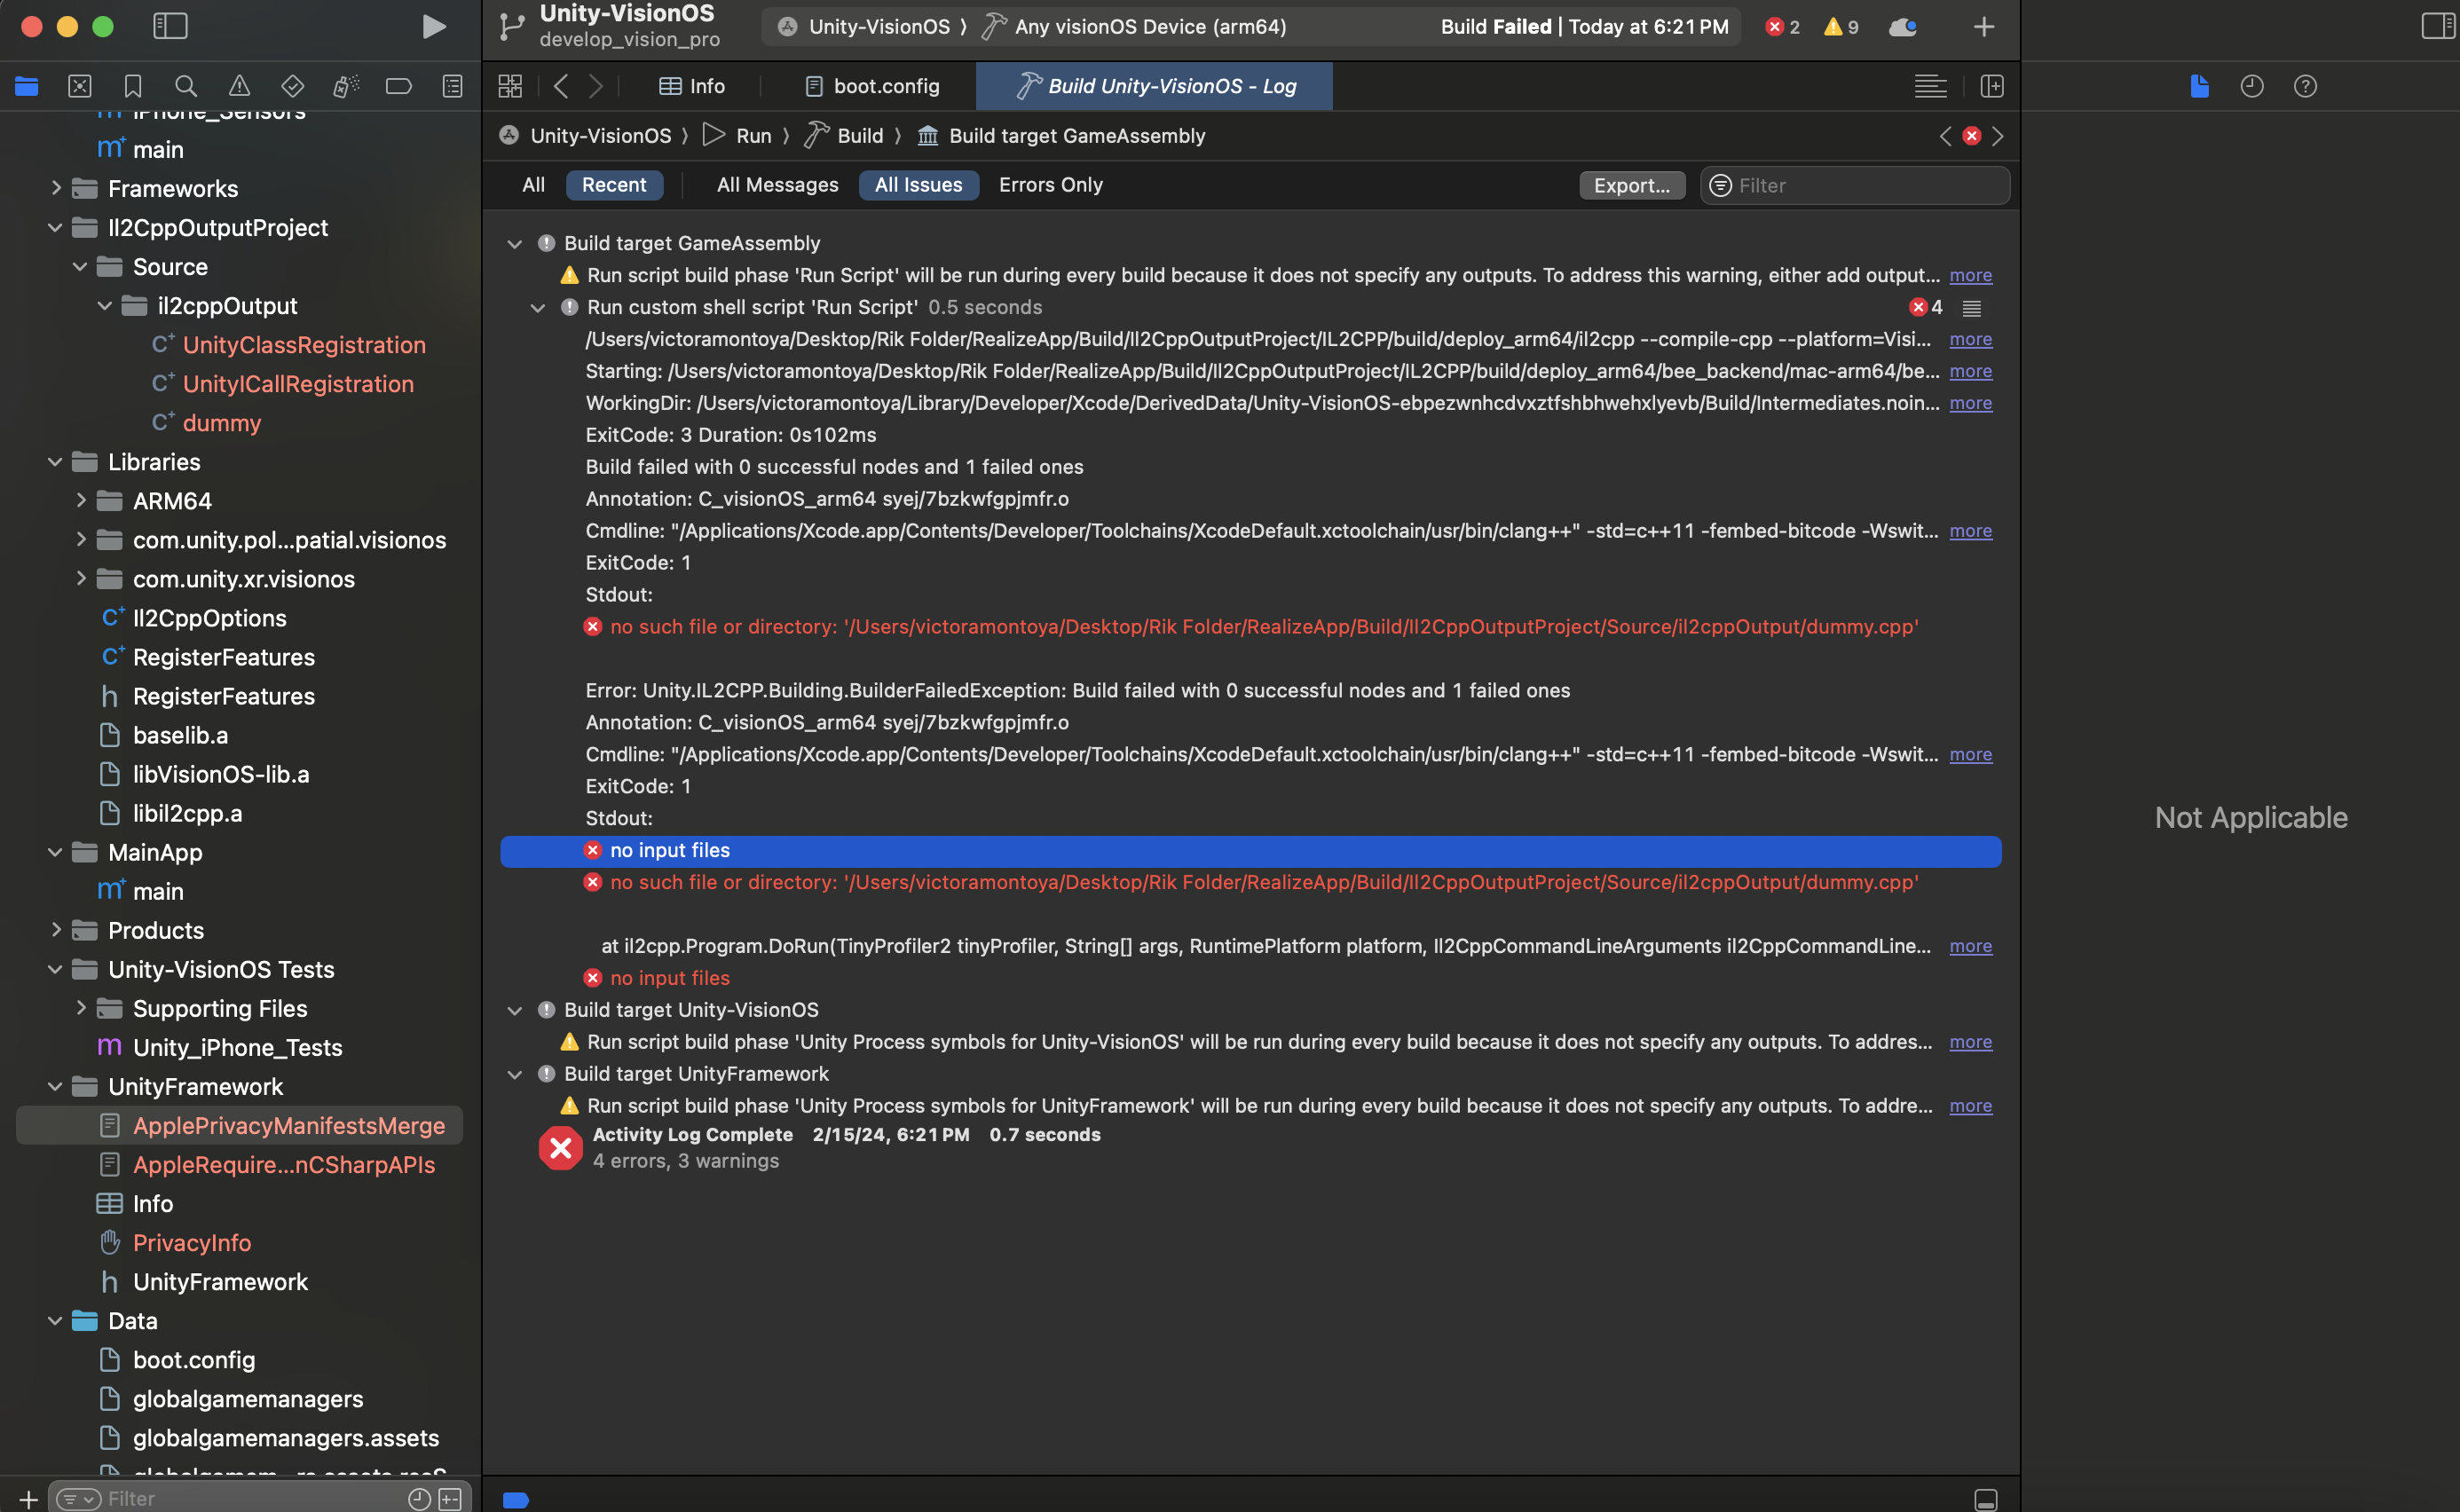
Task: Jump to next issue arrow
Action: (x=1998, y=136)
